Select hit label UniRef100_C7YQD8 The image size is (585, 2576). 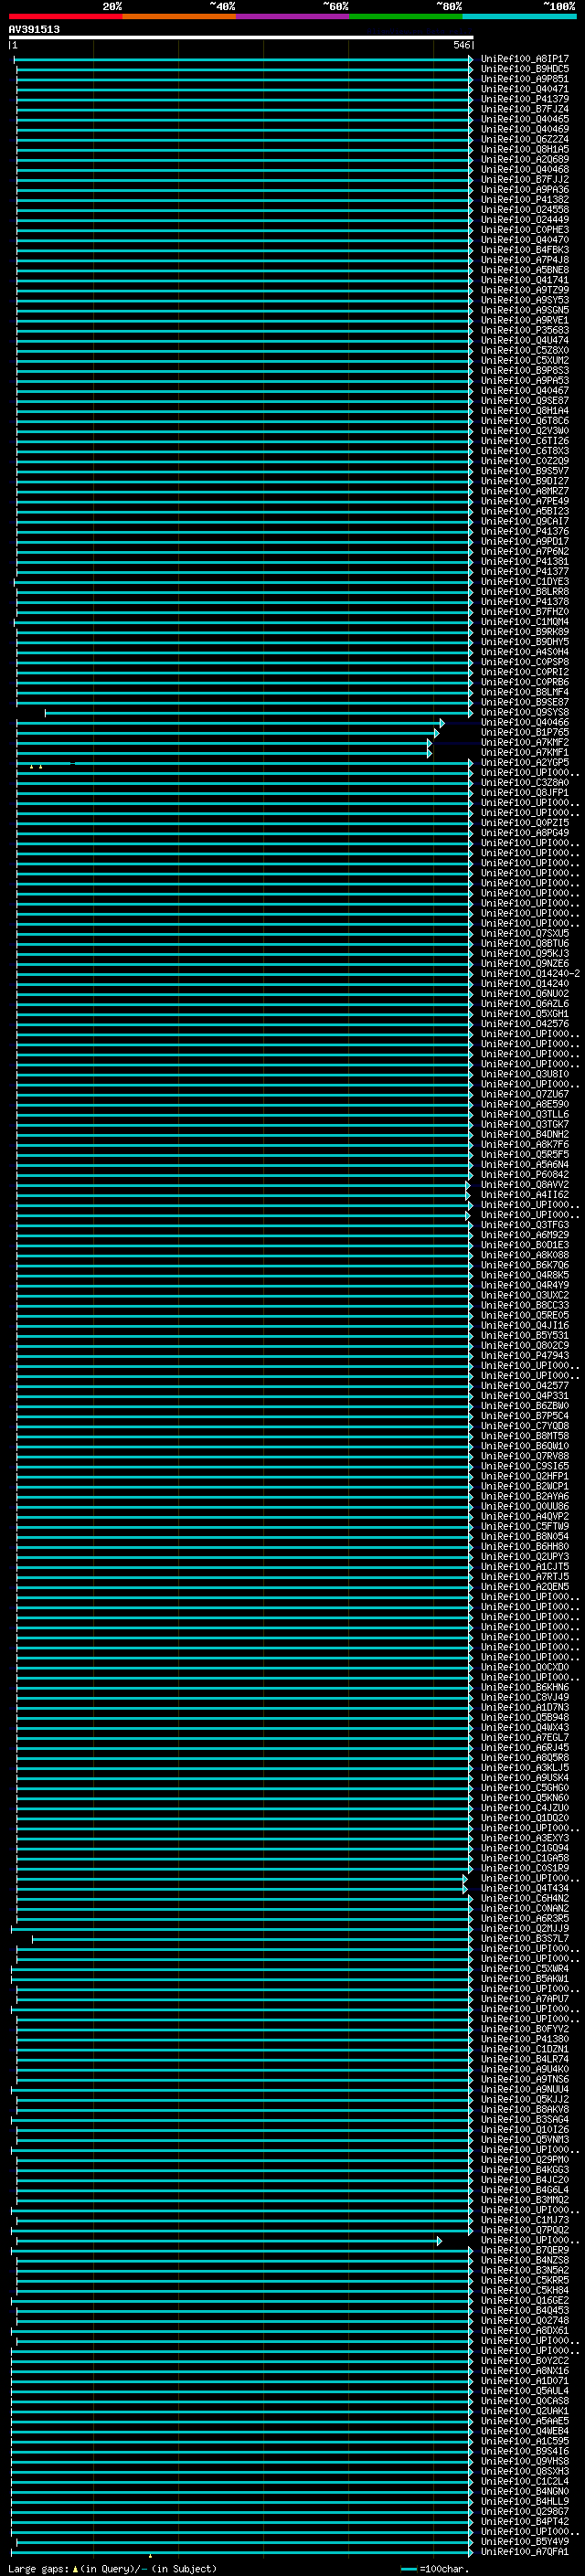[524, 1425]
